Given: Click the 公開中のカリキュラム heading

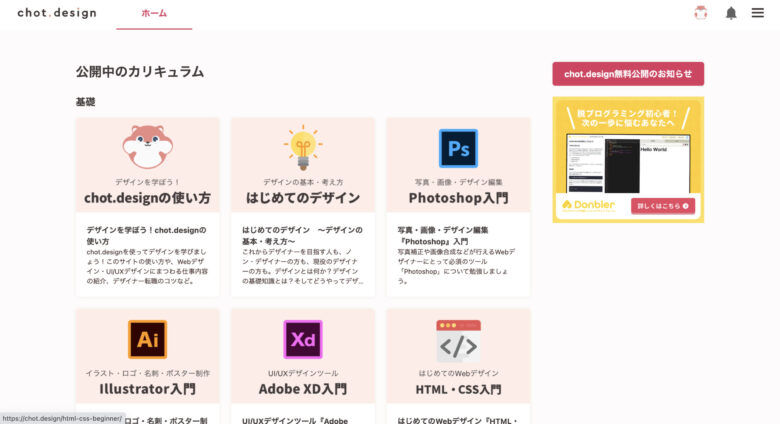Looking at the screenshot, I should point(140,72).
